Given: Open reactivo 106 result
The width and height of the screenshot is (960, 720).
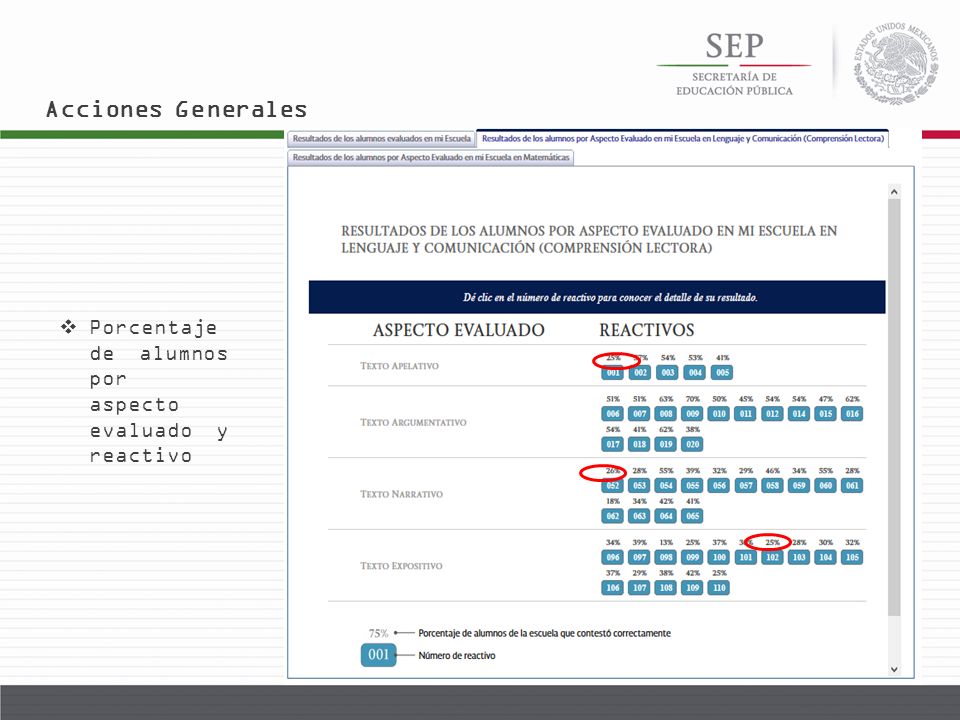Looking at the screenshot, I should tap(613, 588).
